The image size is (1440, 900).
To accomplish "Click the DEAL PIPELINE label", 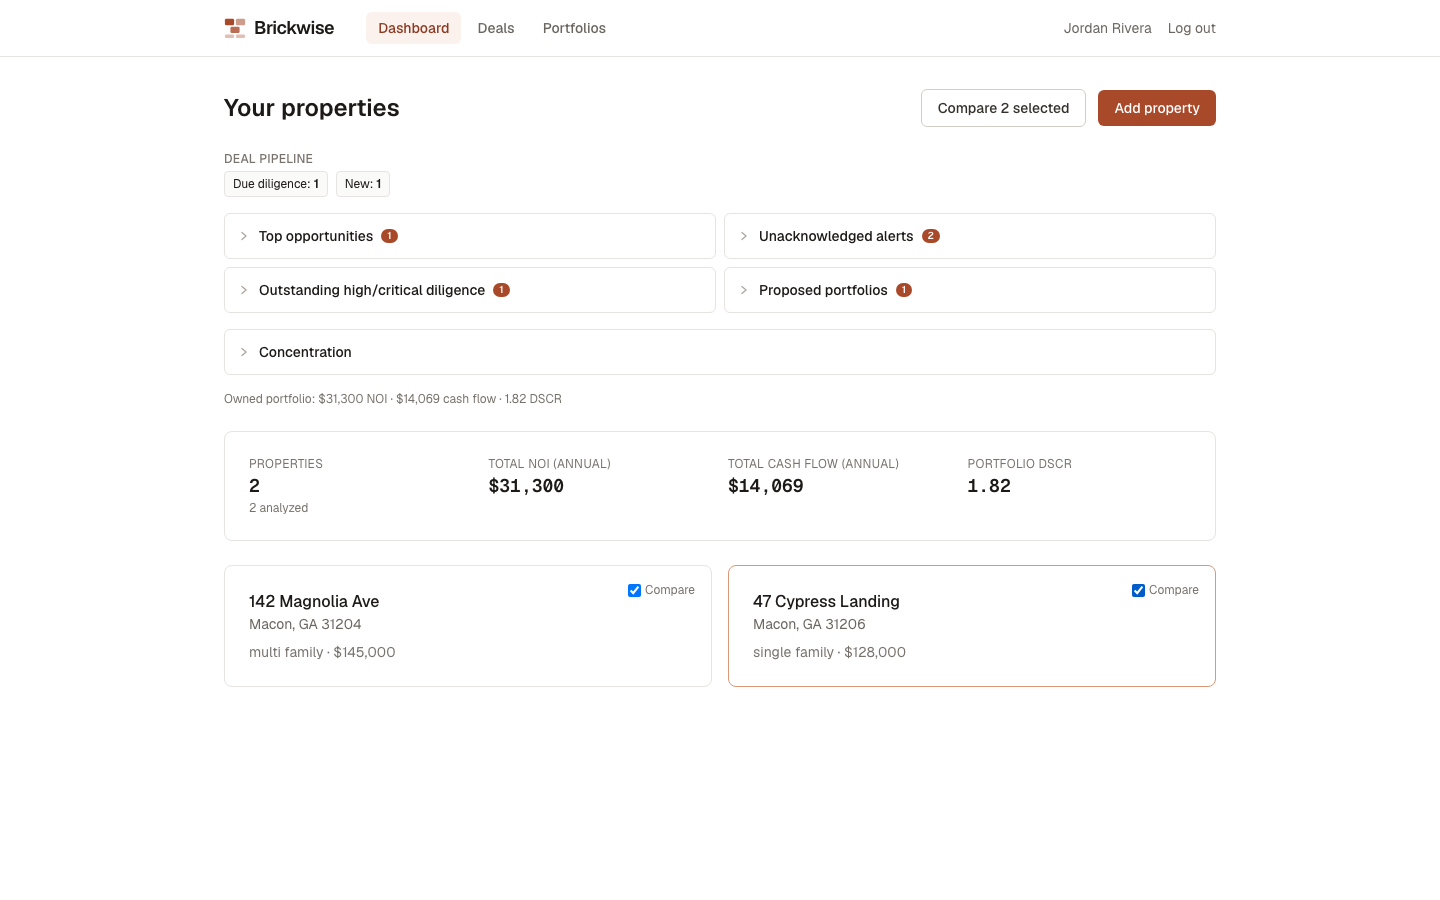I will [268, 159].
